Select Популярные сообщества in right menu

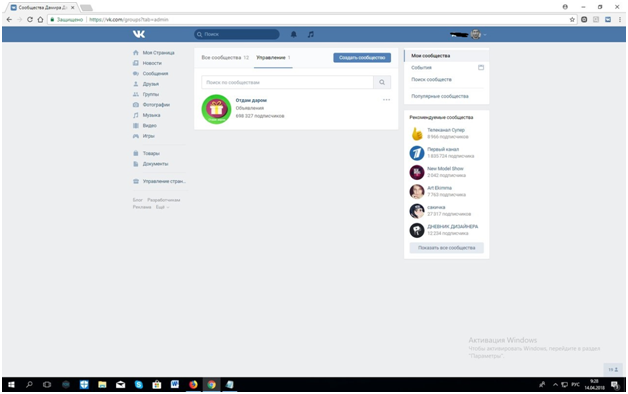pyautogui.click(x=440, y=96)
